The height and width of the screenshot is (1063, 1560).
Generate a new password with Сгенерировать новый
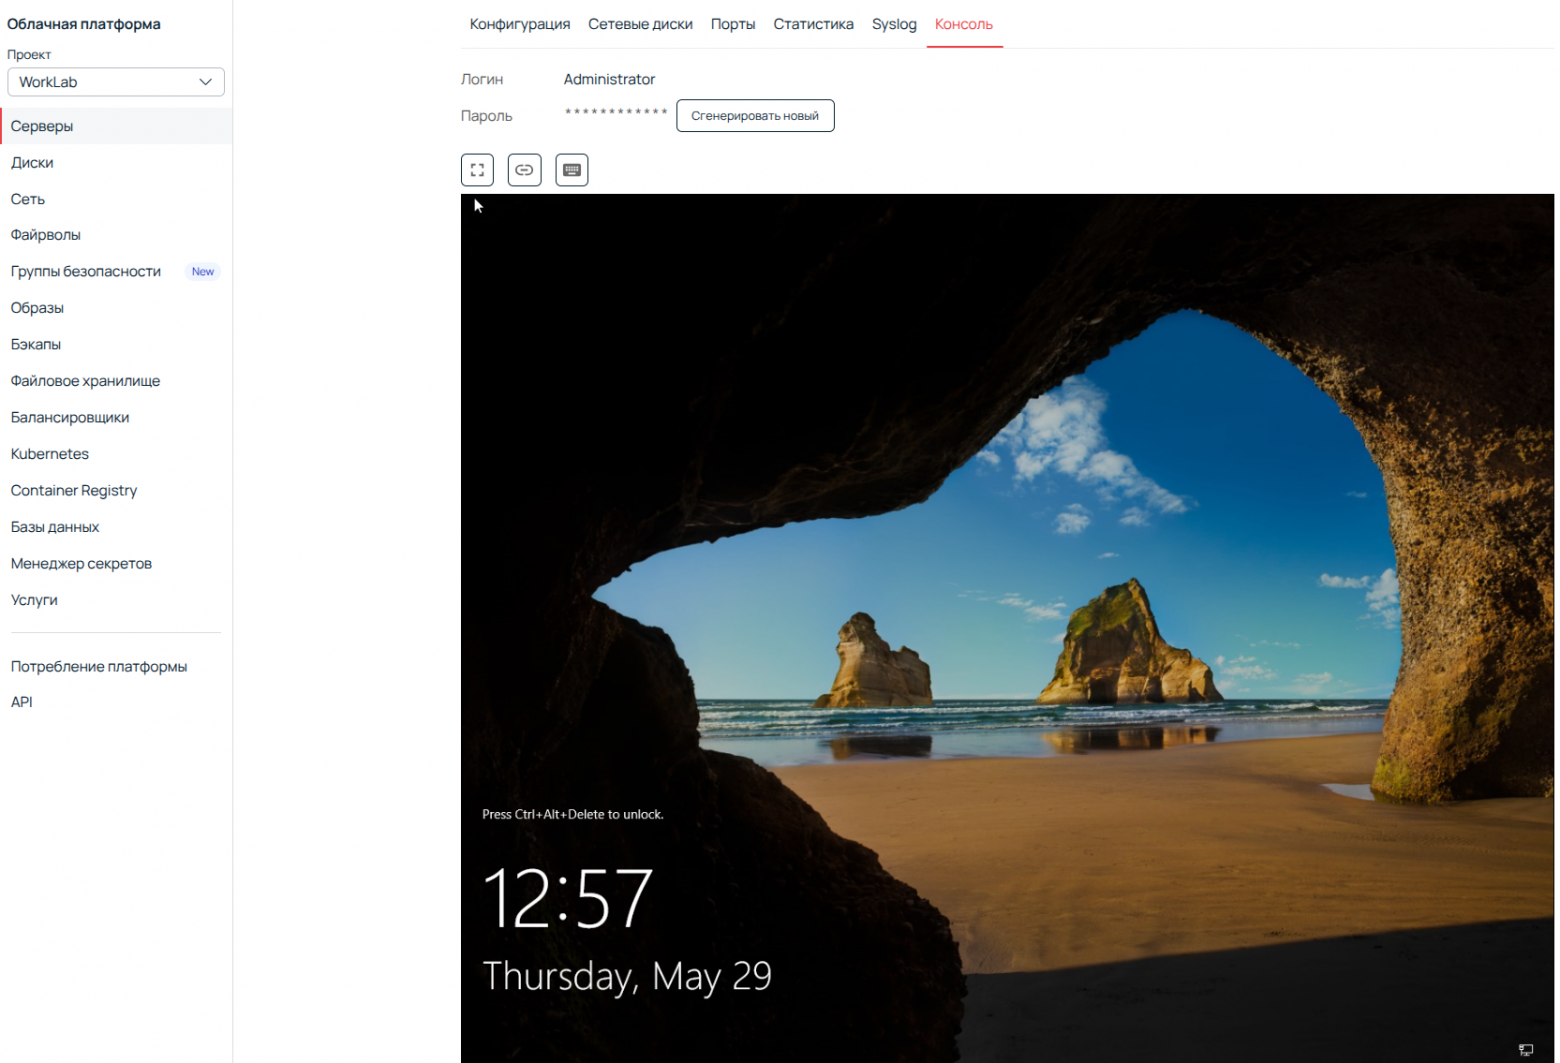[x=755, y=116]
